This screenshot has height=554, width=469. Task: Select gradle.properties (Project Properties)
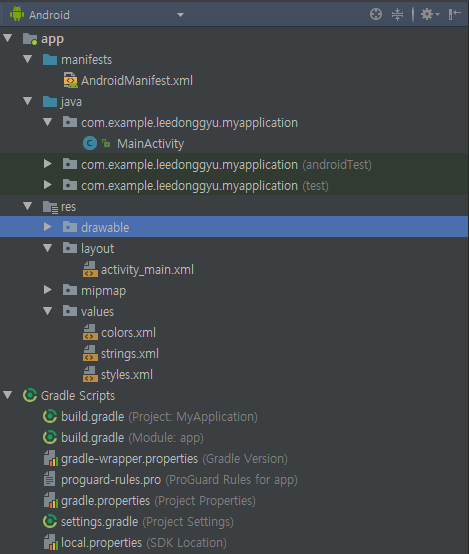[158, 501]
